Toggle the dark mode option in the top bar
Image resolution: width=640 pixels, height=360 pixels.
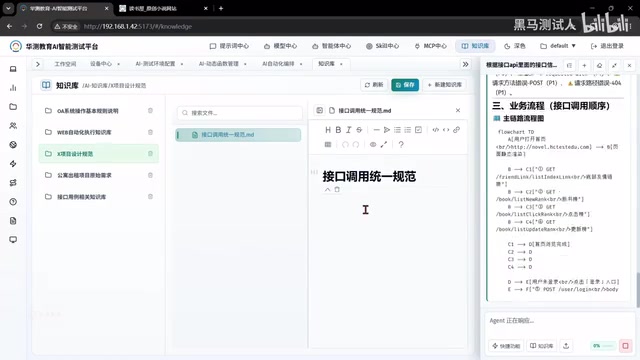[x=514, y=46]
